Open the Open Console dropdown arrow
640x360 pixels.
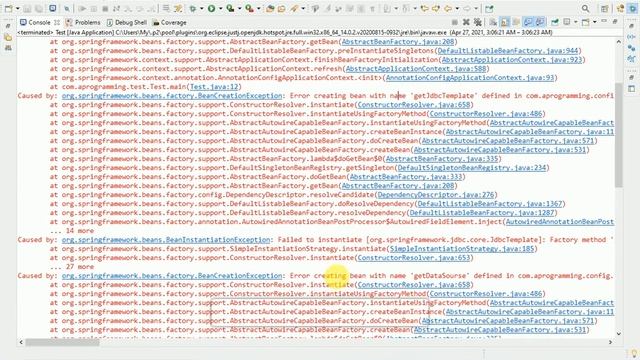[595, 22]
